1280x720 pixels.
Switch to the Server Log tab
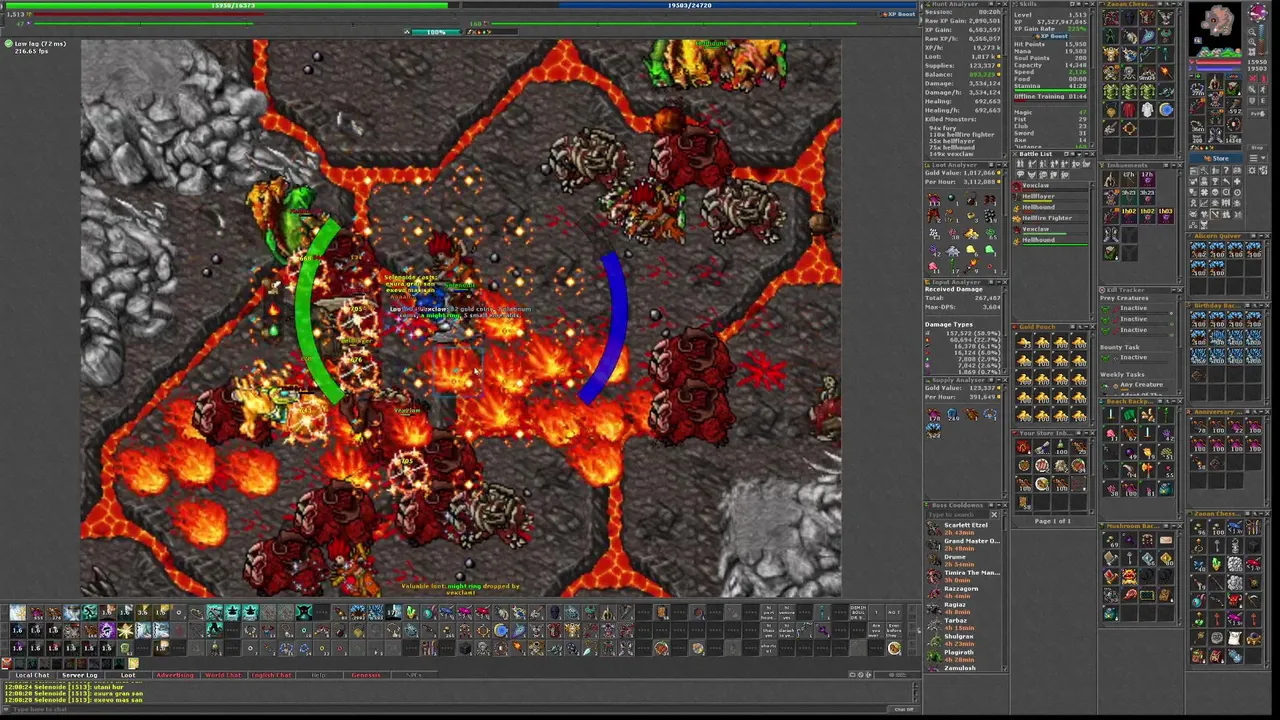click(80, 675)
